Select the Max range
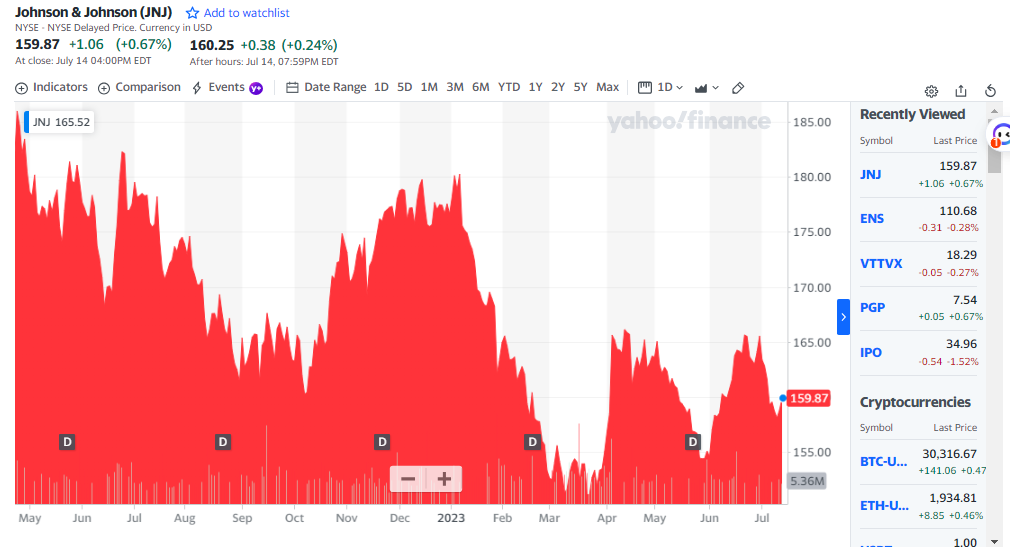This screenshot has width=1010, height=547. coord(607,87)
